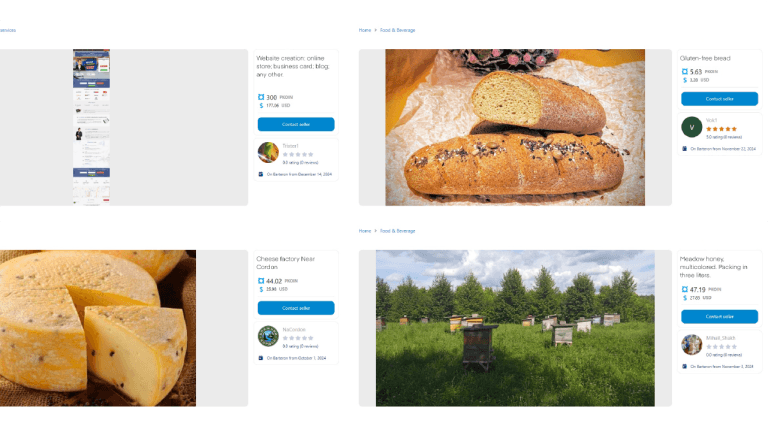Open Gluten-free bread product photo

coord(515,127)
